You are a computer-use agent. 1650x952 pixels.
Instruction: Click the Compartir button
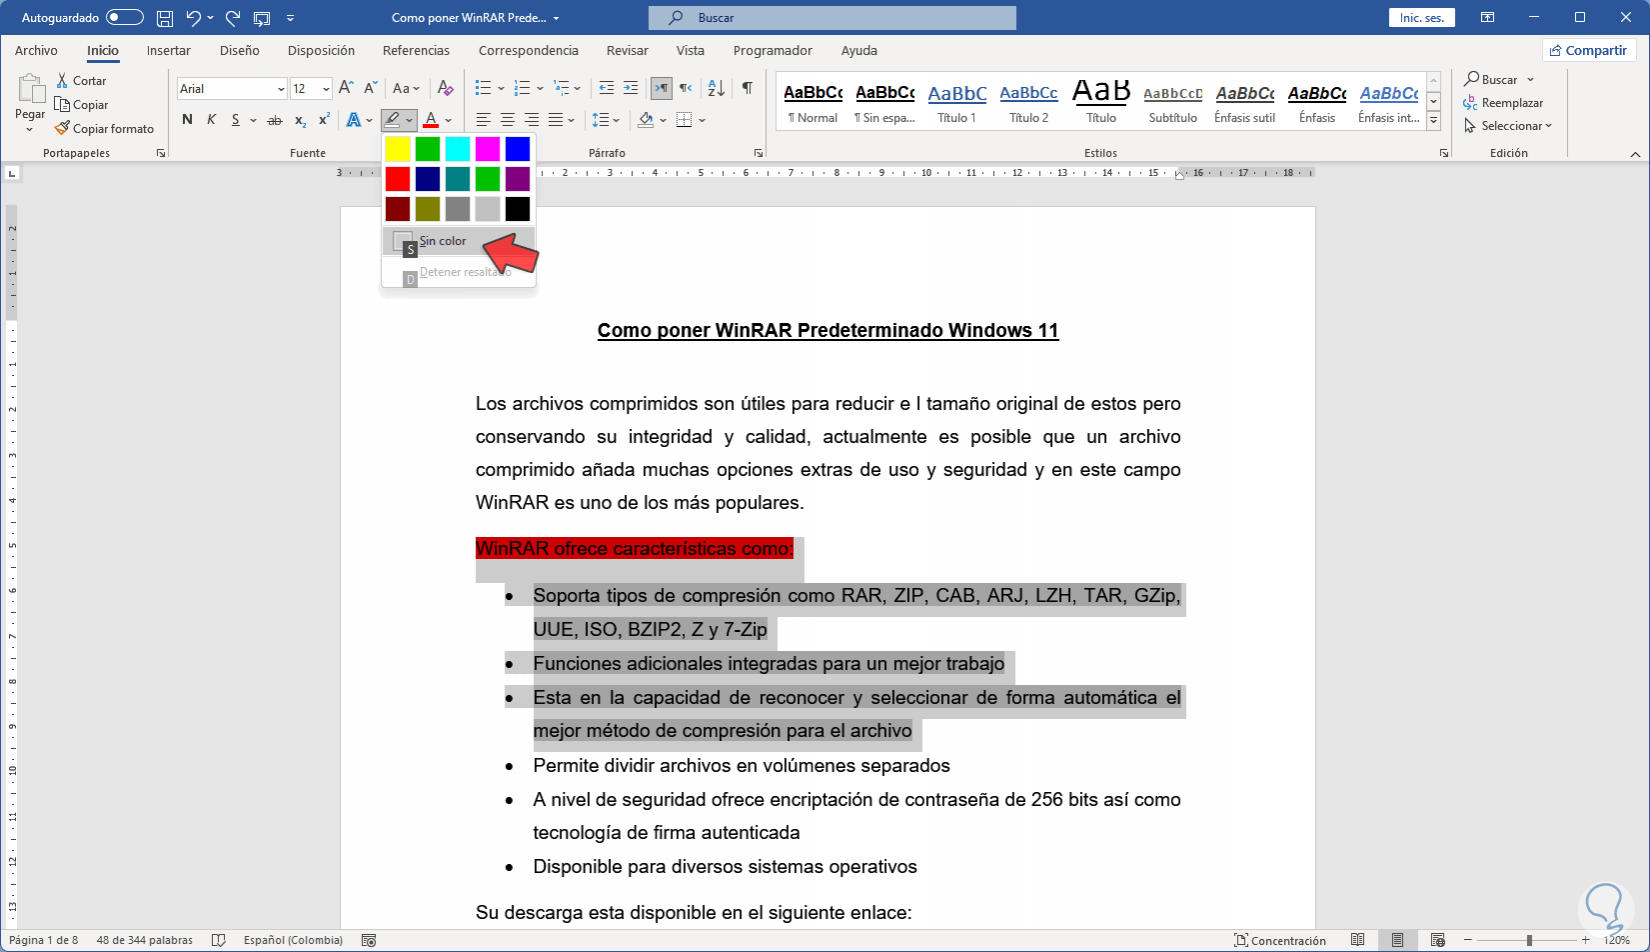coord(1588,51)
